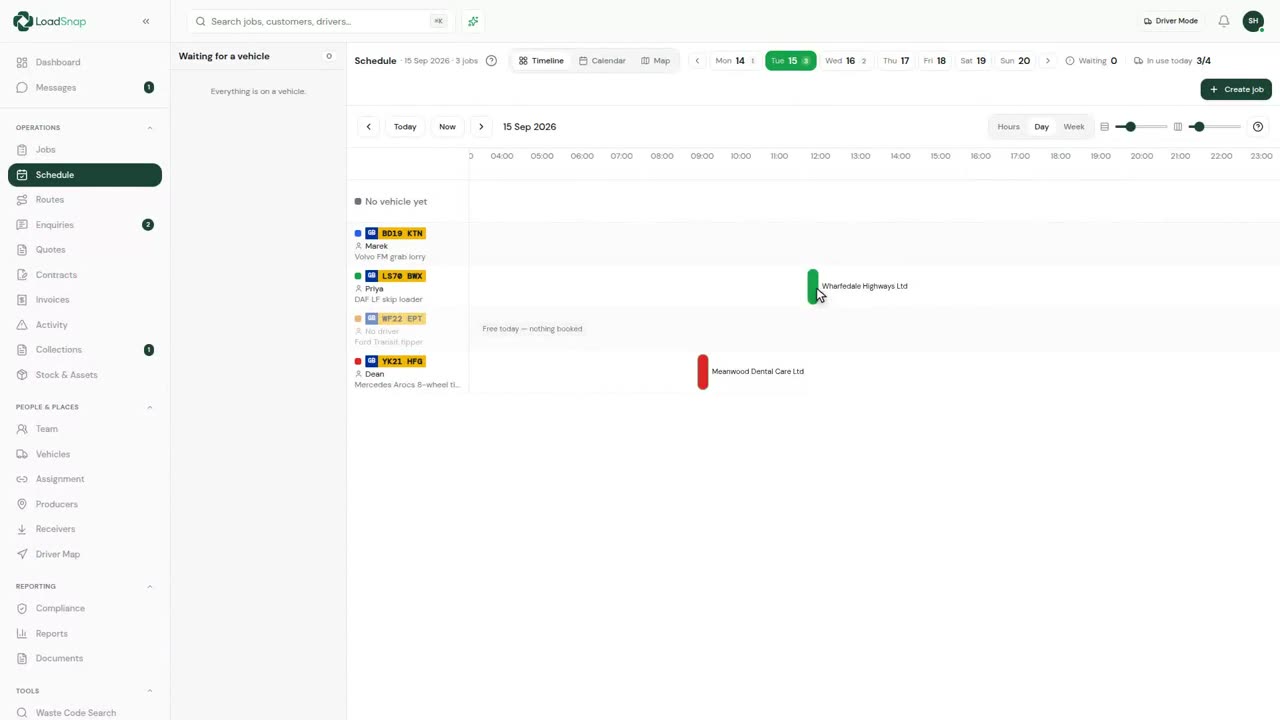Open Wharfedale Highways Ltd job block
The image size is (1280, 720).
click(813, 287)
